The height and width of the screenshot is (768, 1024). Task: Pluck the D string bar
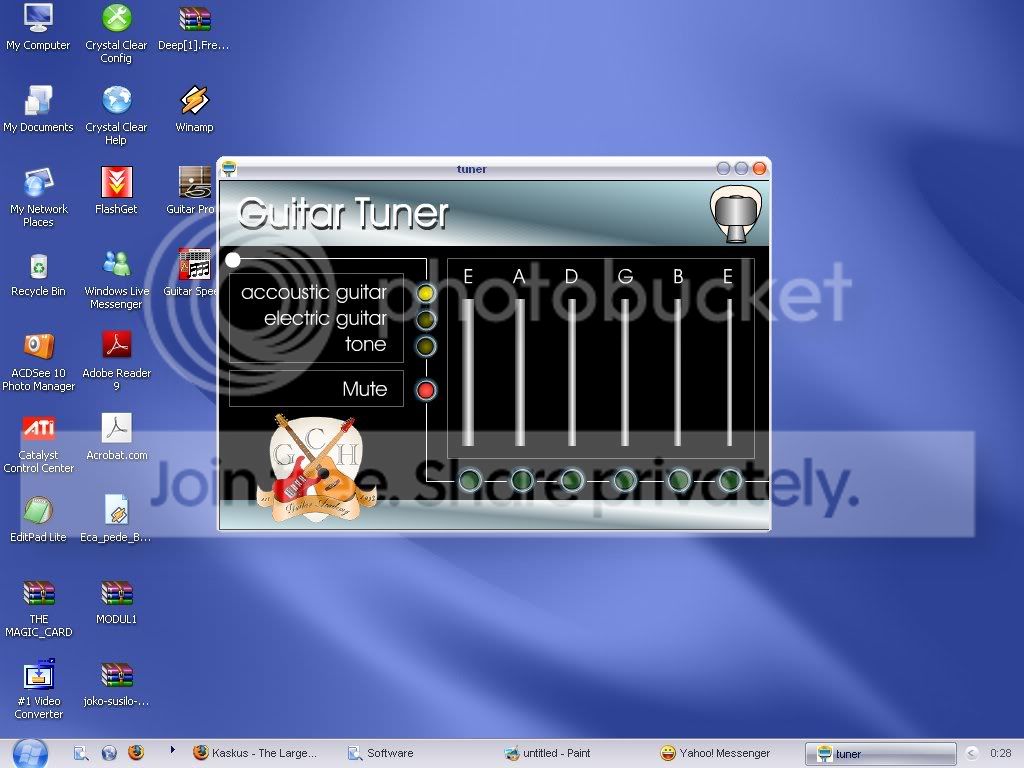tap(571, 372)
